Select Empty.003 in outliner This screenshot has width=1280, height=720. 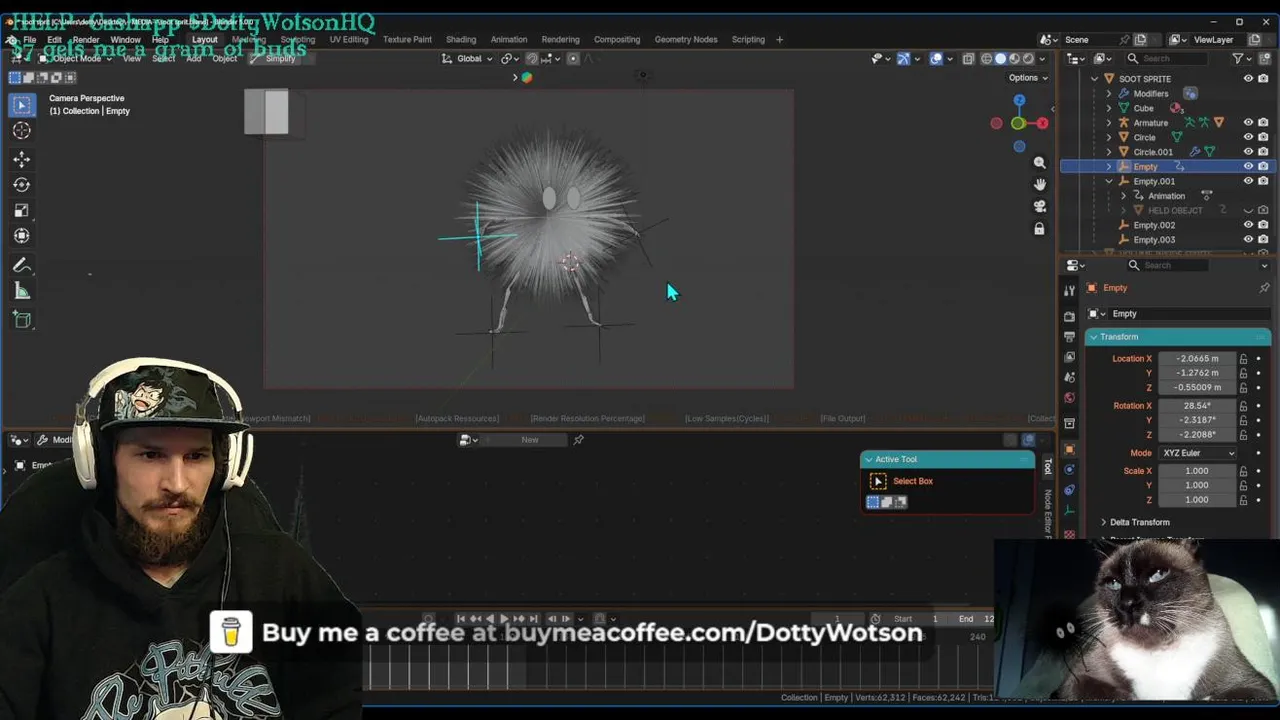coord(1154,240)
